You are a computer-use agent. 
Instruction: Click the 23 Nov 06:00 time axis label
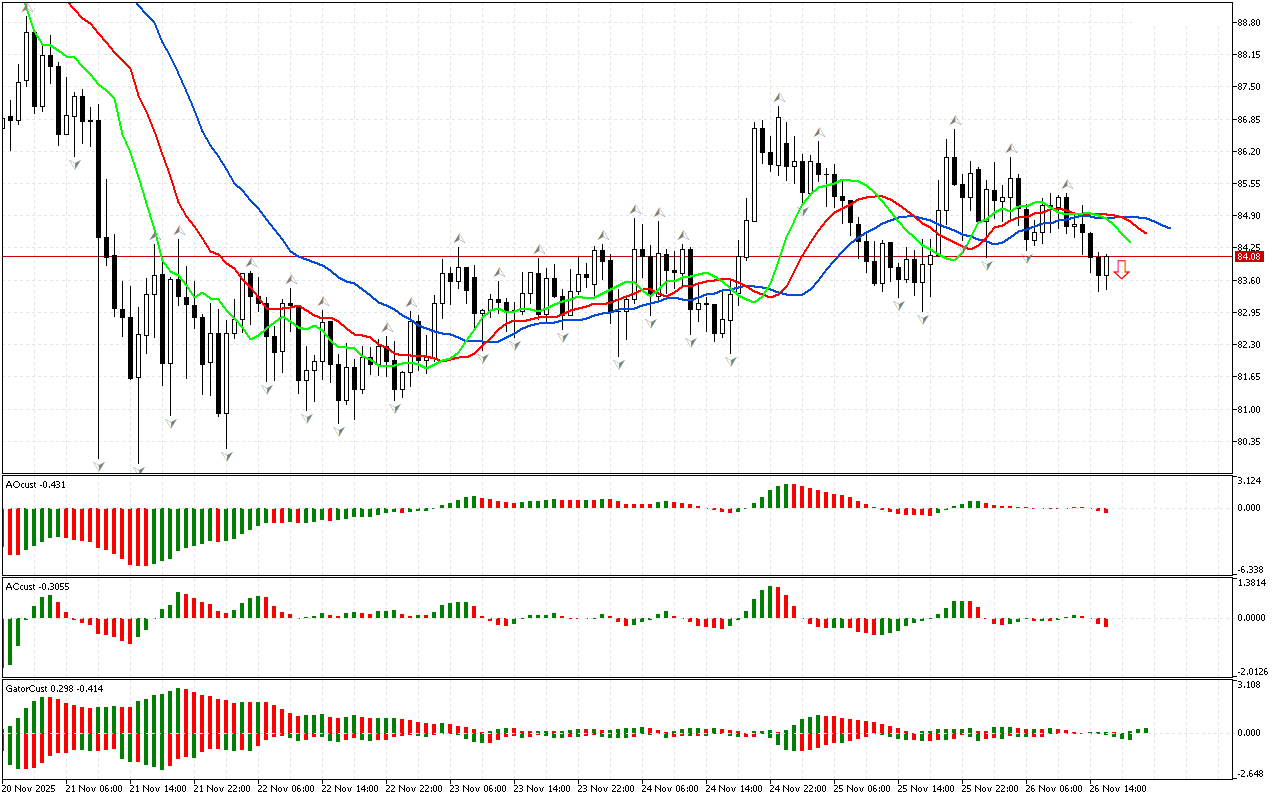pos(479,789)
